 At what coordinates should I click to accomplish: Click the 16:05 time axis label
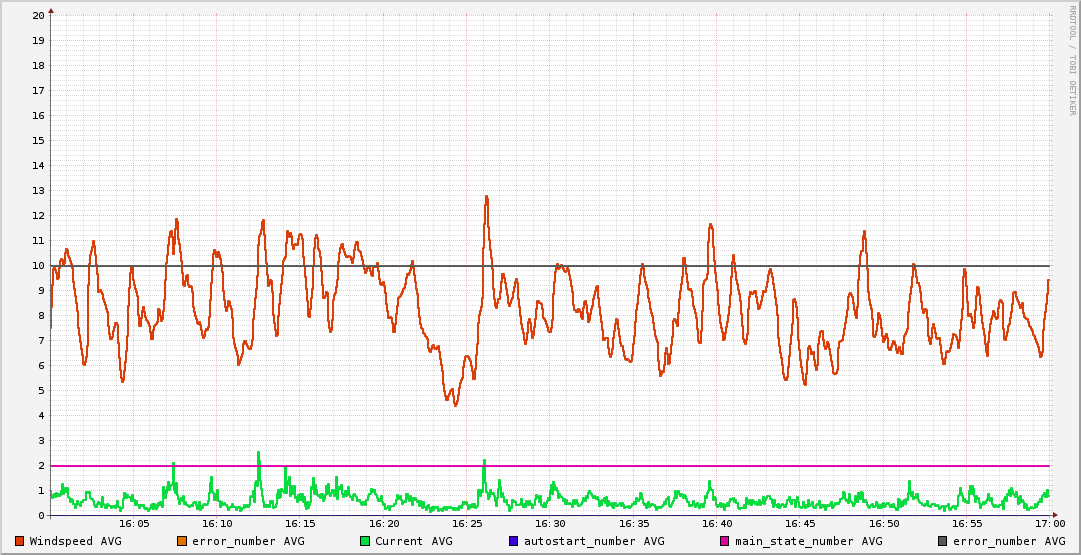[x=134, y=523]
